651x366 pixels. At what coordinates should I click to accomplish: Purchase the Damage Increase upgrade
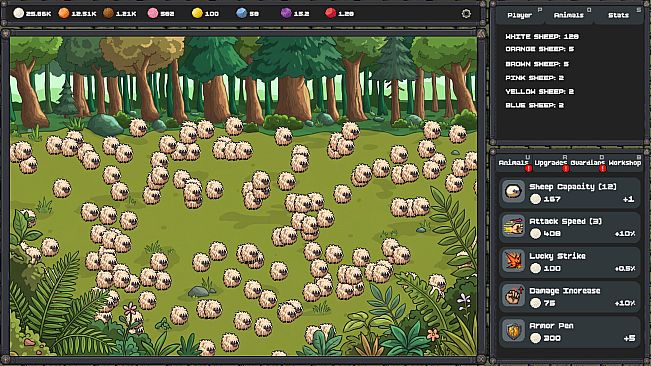pyautogui.click(x=570, y=297)
